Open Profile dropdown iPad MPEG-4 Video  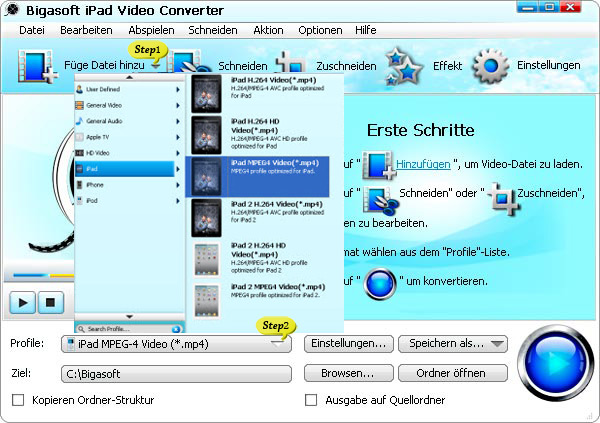176,344
